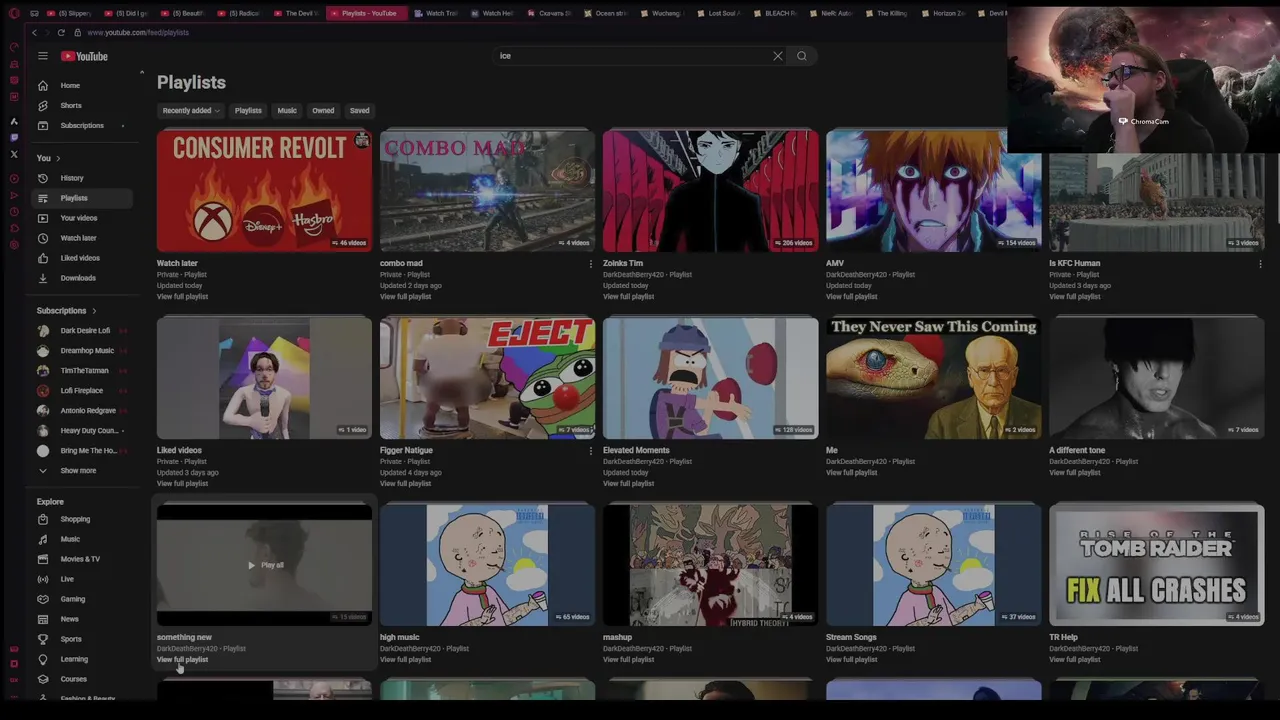Open the TR Help Tomb Raider thumbnail
This screenshot has width=1280, height=720.
pos(1156,565)
